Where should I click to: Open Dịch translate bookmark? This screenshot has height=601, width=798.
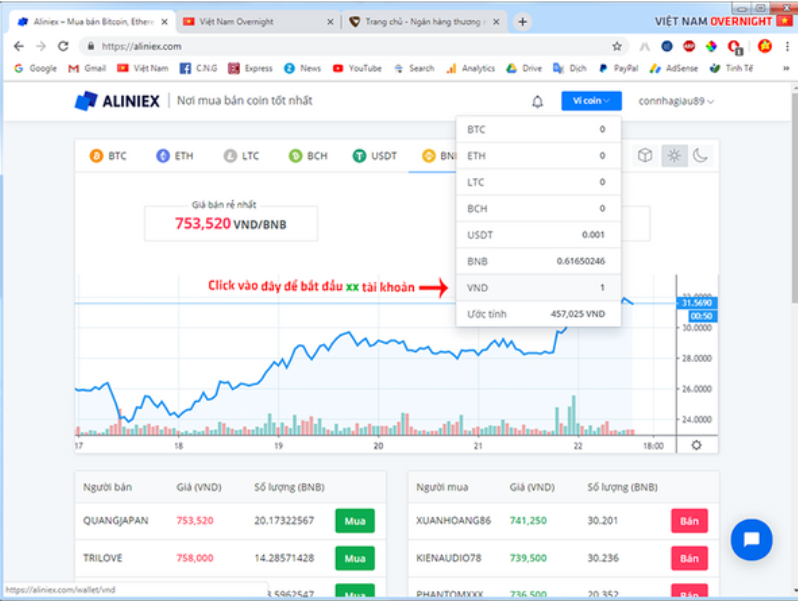click(570, 68)
